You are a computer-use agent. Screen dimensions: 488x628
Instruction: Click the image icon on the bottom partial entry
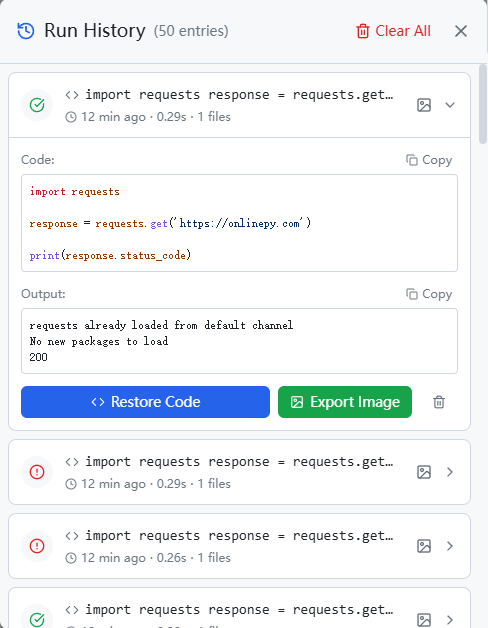424,620
